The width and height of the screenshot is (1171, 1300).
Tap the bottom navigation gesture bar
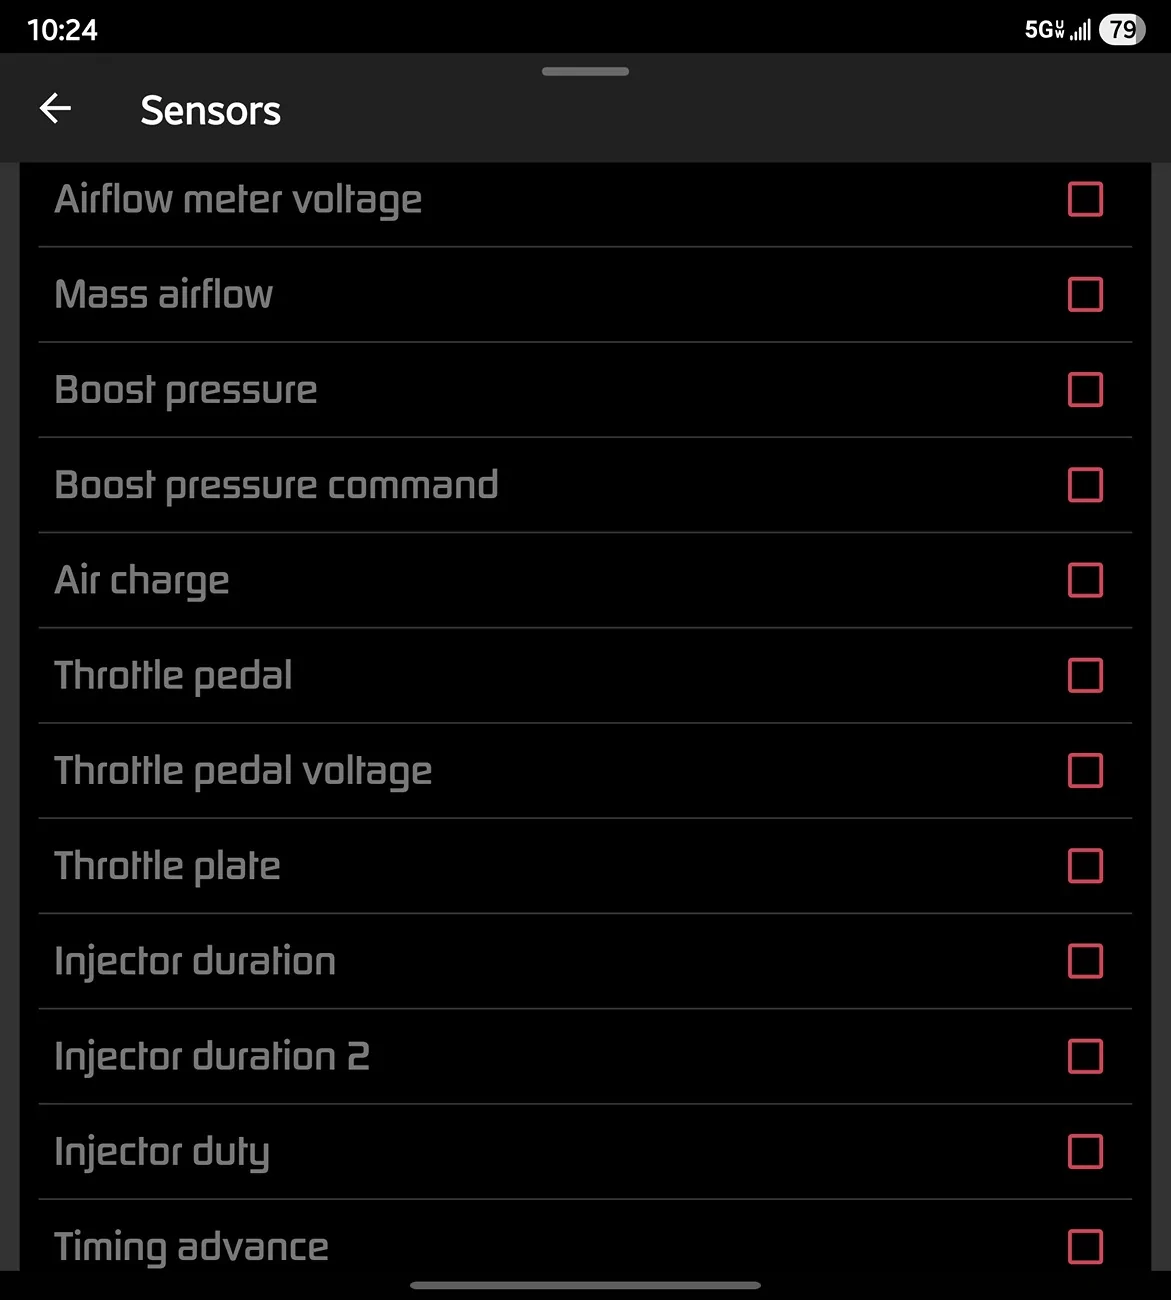coord(585,1285)
